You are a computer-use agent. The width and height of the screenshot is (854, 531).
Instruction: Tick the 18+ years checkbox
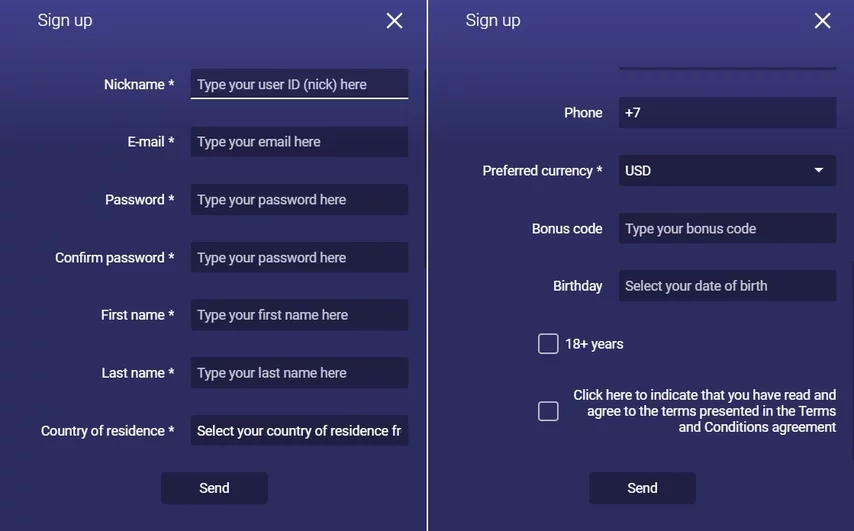(x=548, y=344)
